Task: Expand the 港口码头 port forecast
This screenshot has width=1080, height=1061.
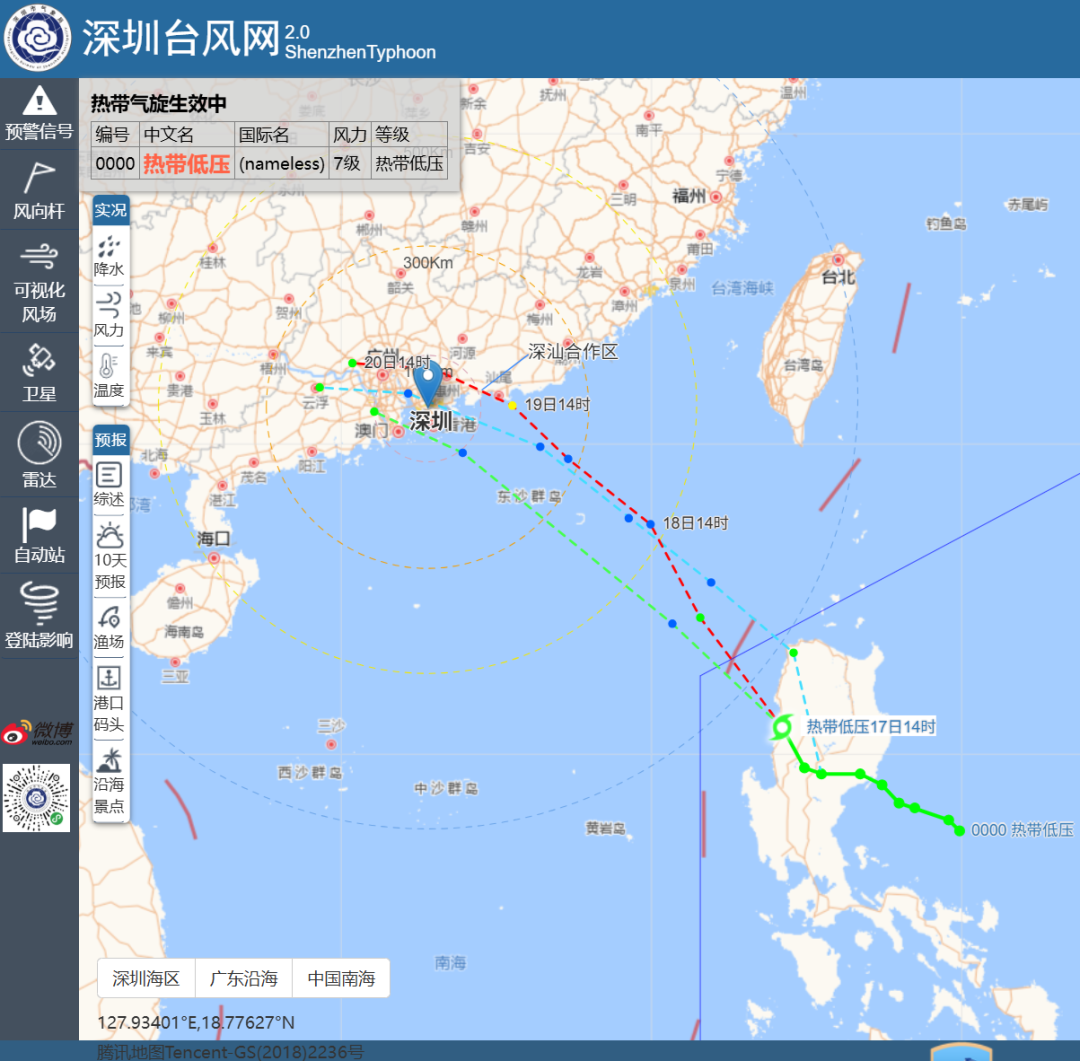Action: coord(110,699)
